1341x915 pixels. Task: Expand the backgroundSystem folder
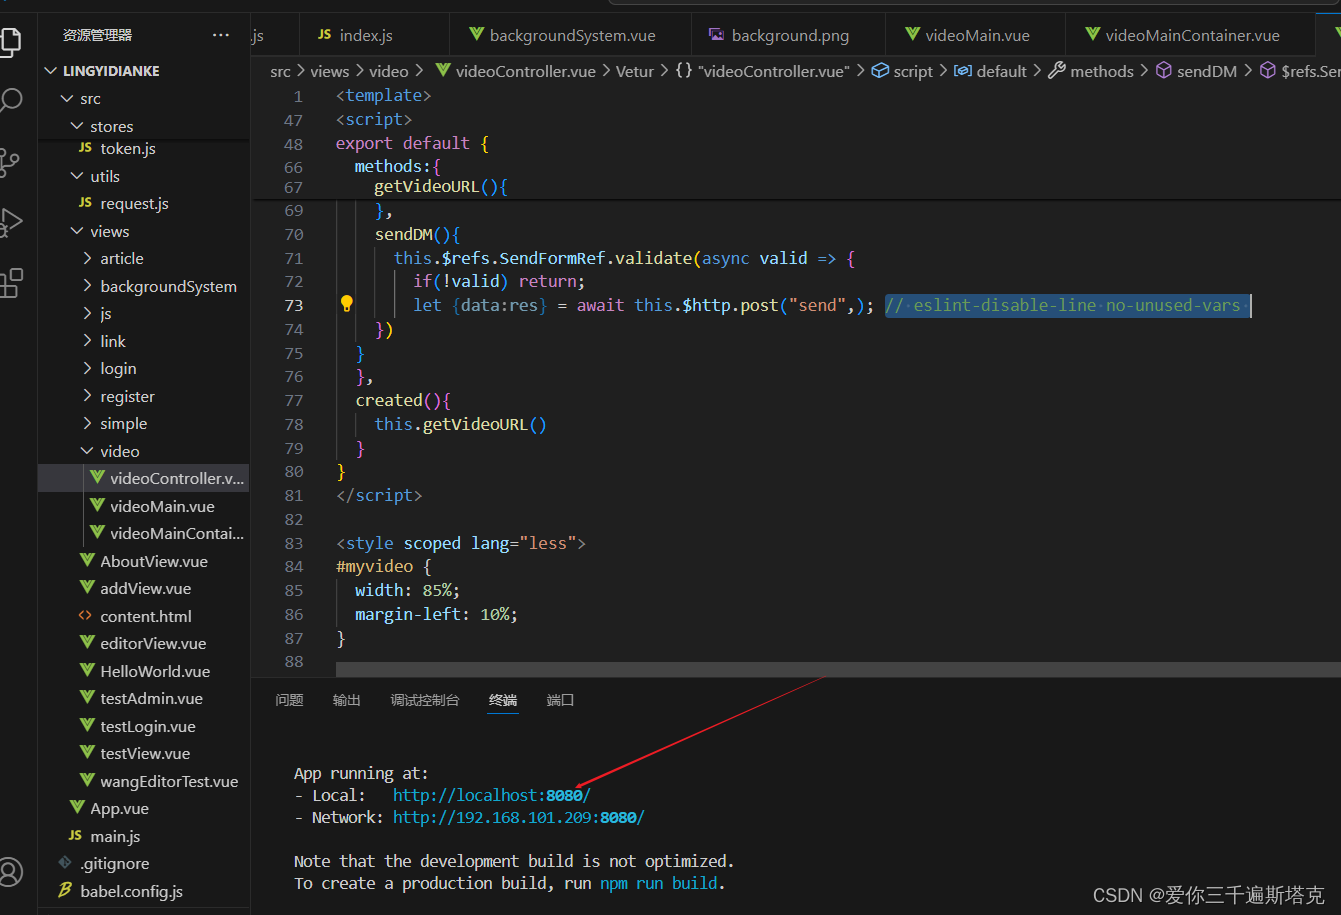pos(168,285)
